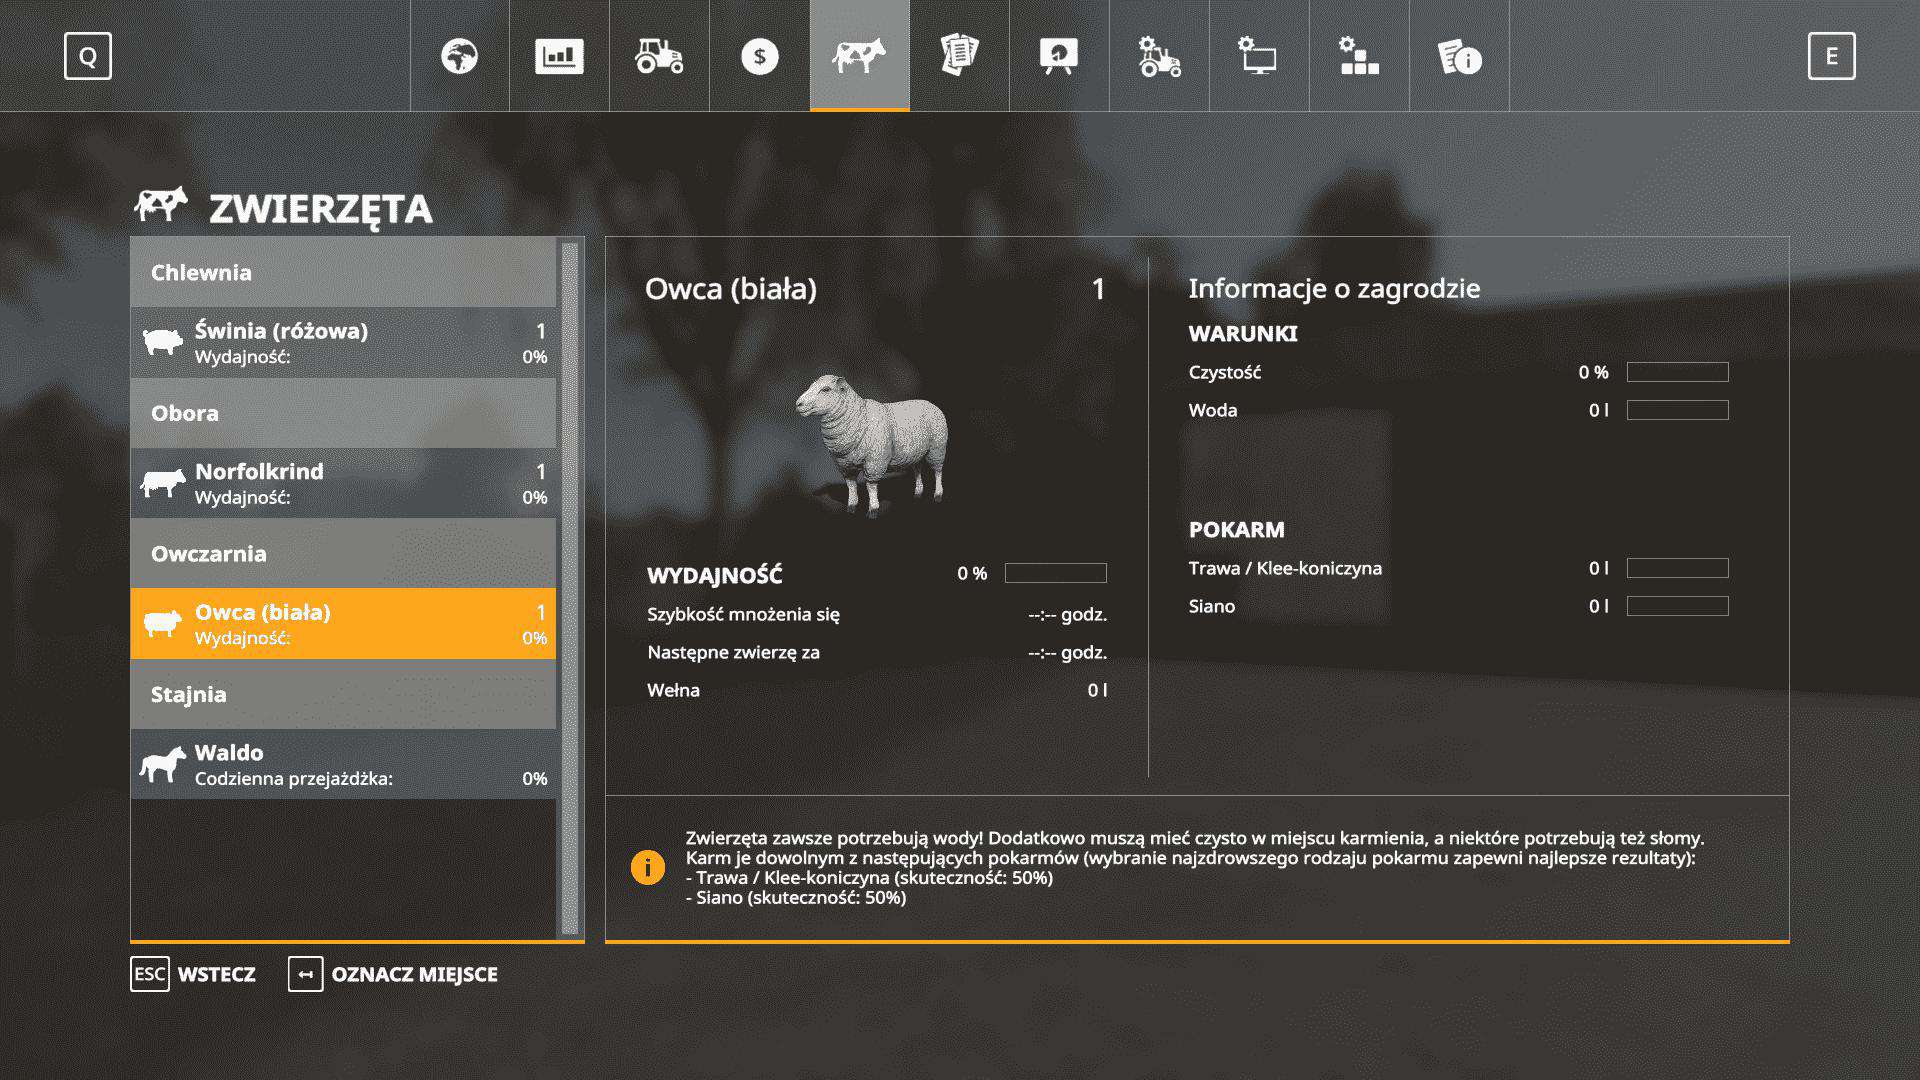The image size is (1920, 1080).
Task: Open the display settings monitor tab
Action: [1259, 56]
